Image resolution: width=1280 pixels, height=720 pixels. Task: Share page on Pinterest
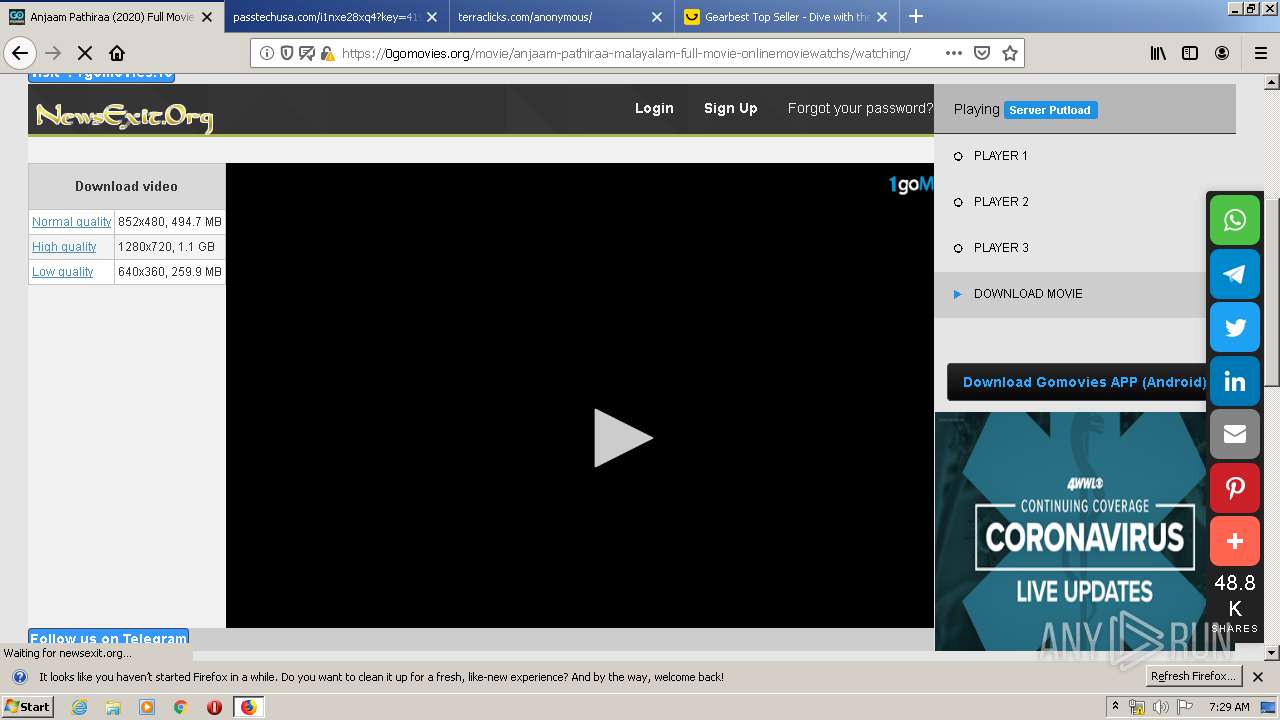(1235, 488)
